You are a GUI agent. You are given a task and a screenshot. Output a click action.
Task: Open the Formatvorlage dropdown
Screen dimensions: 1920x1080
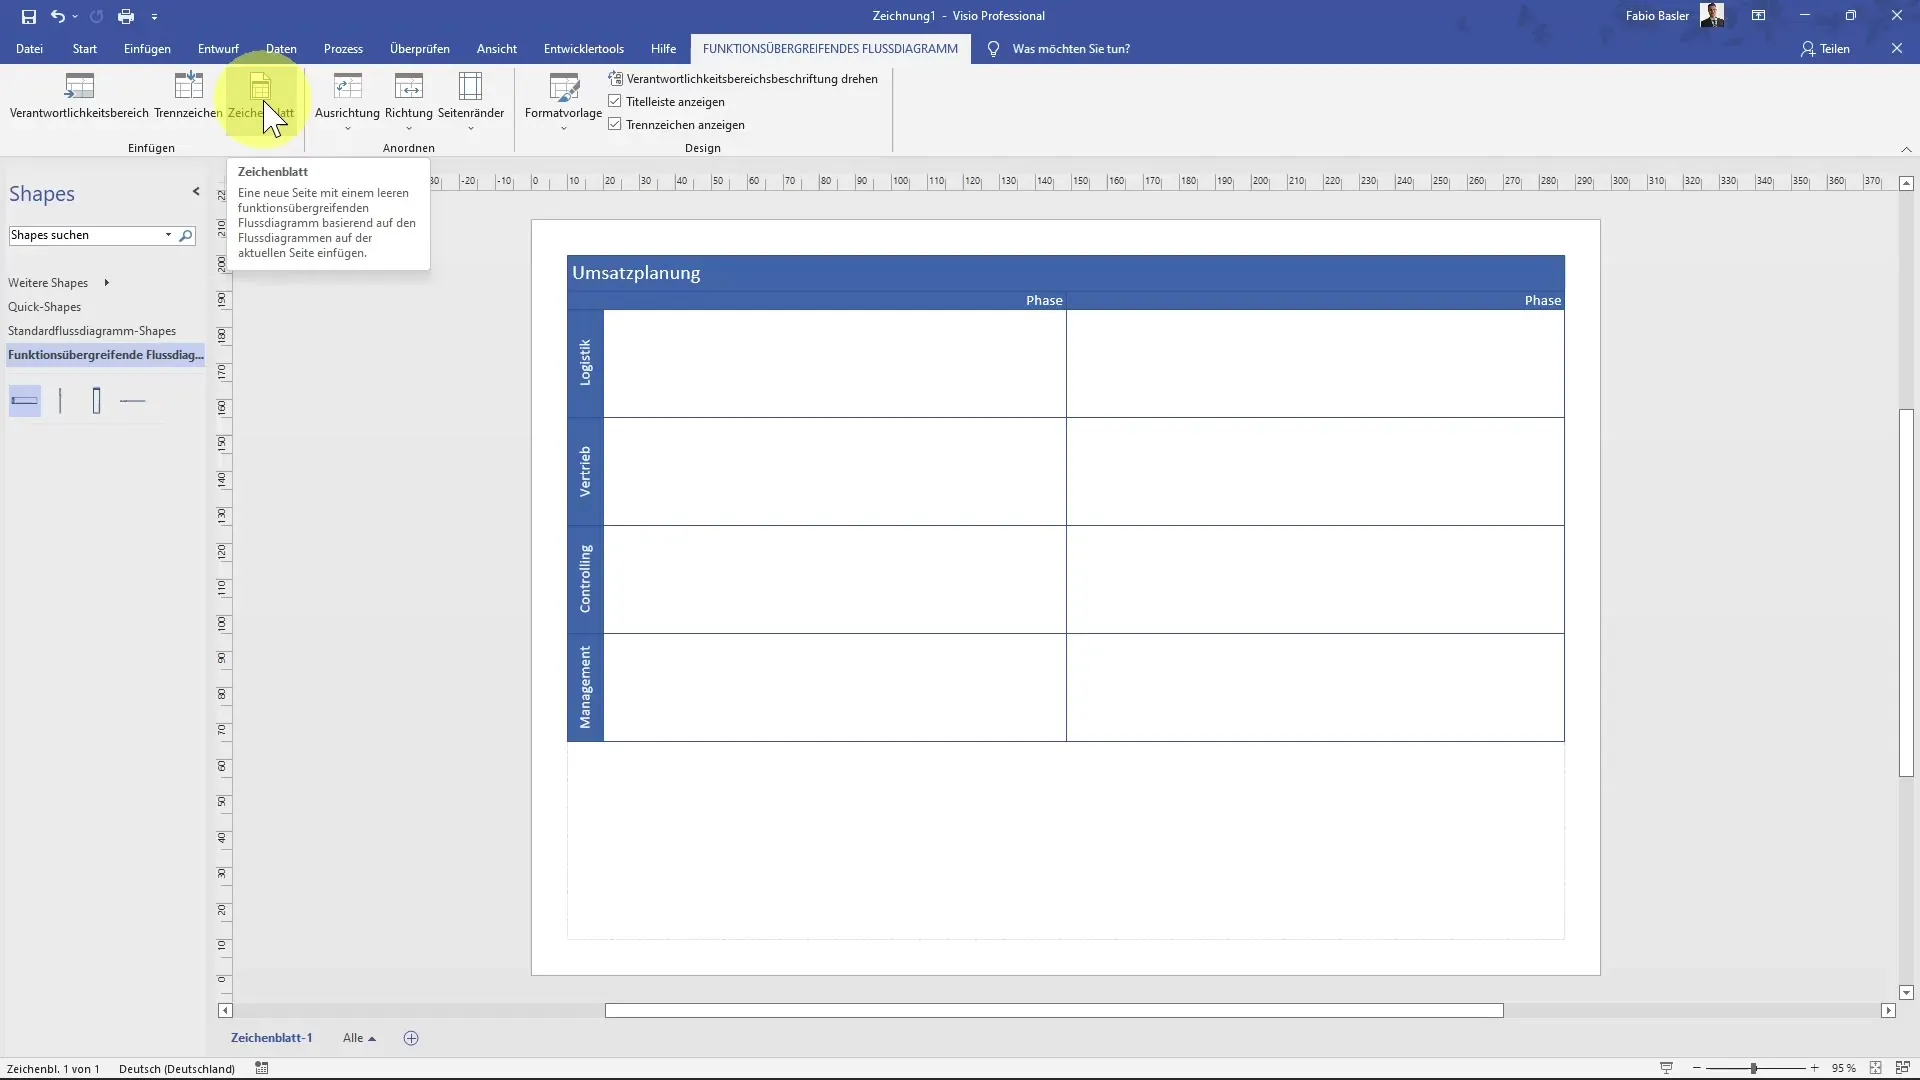563,102
